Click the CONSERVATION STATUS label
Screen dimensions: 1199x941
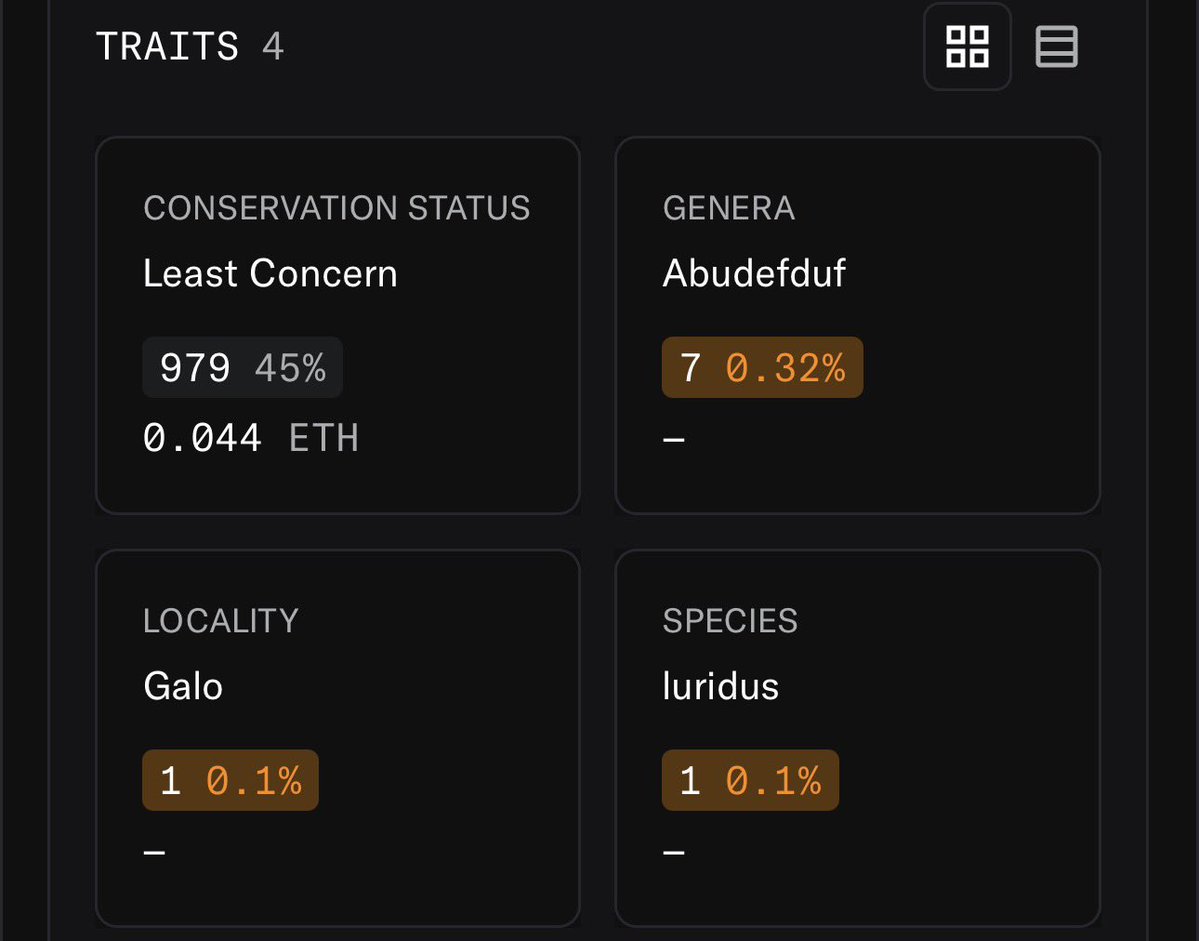click(x=336, y=208)
